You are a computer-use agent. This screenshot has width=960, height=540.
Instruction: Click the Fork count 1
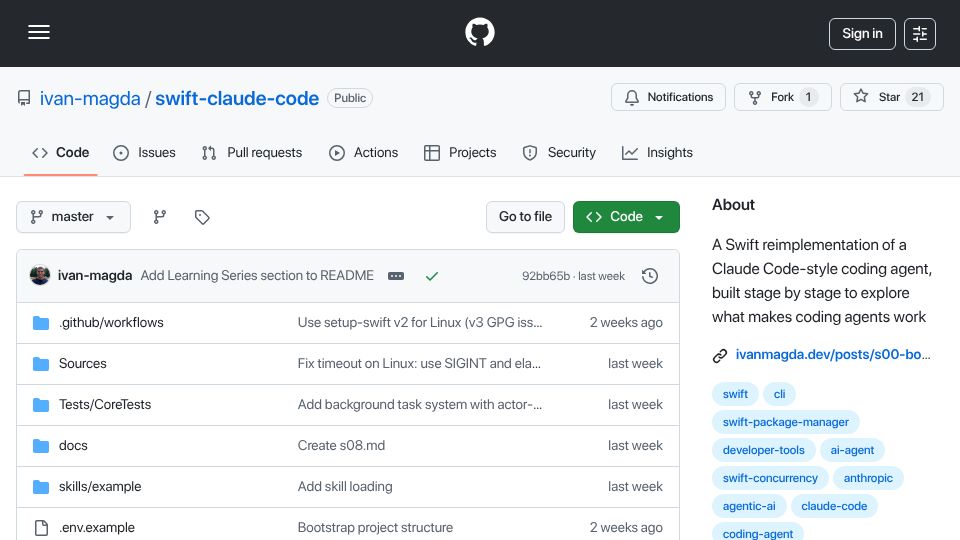[808, 97]
